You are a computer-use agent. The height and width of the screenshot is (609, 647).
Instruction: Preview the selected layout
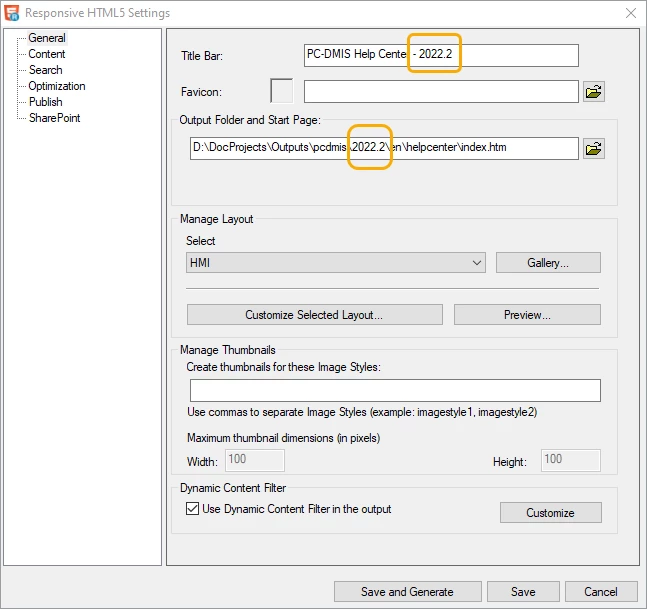coord(527,315)
